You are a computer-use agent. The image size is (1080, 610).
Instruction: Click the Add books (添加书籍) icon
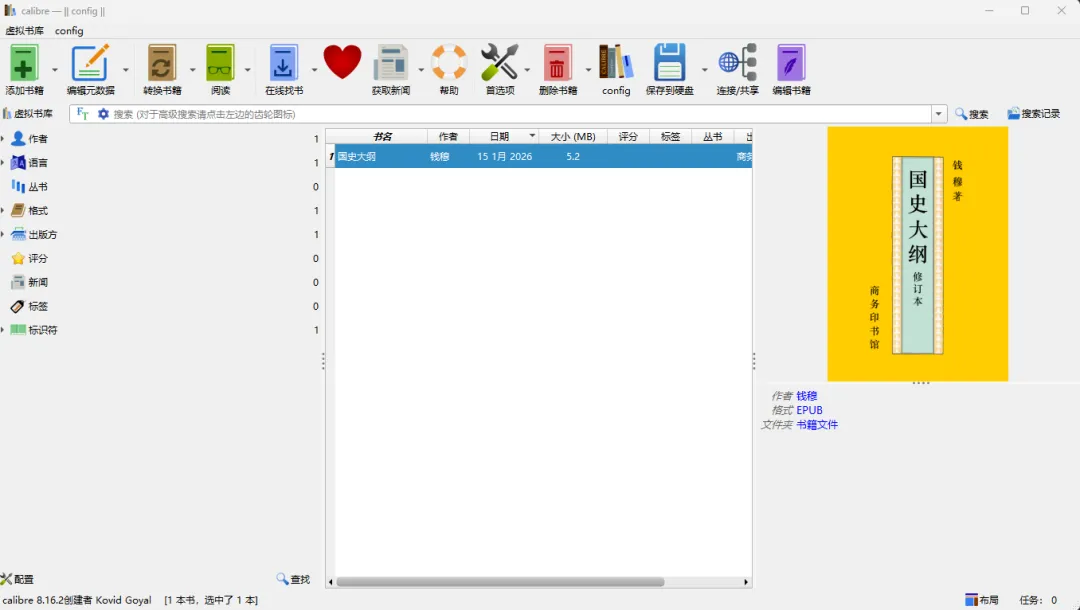(24, 63)
